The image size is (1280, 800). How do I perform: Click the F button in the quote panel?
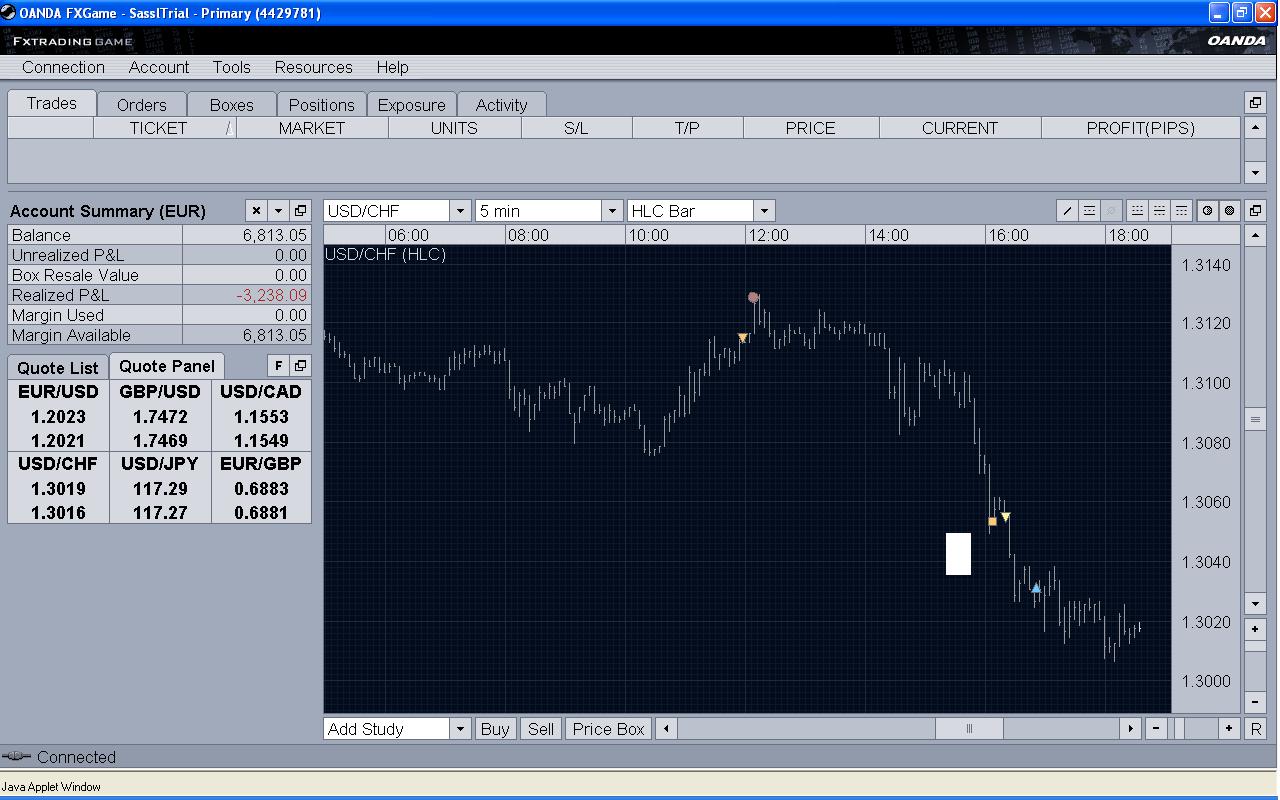click(279, 366)
